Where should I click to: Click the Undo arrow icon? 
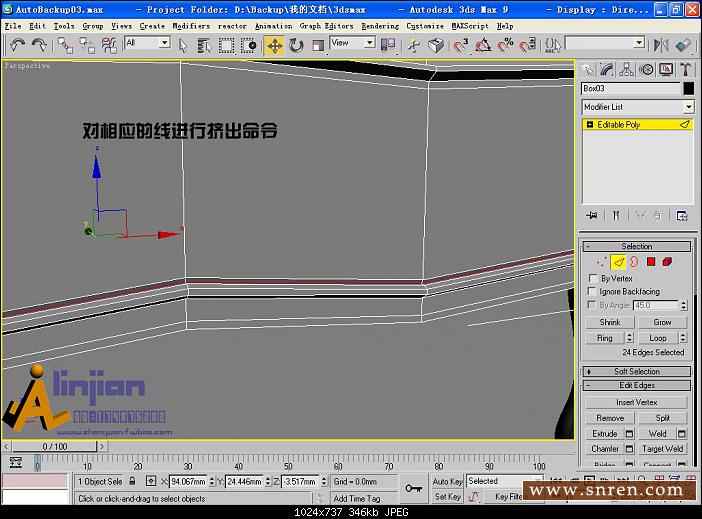click(17, 45)
